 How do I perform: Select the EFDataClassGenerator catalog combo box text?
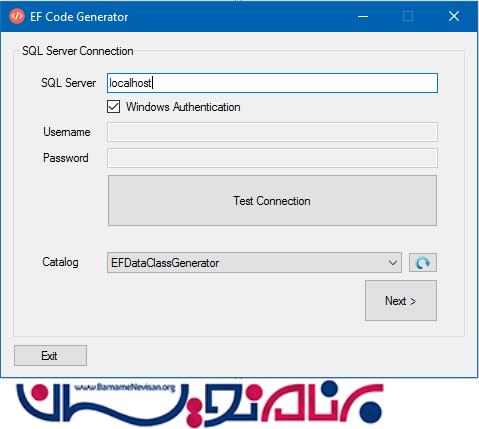[165, 263]
